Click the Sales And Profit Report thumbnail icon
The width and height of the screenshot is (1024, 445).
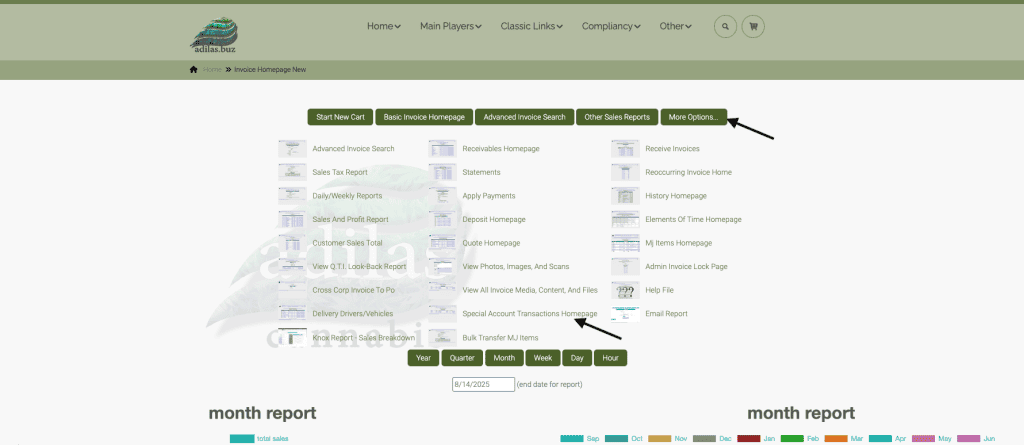(x=292, y=219)
